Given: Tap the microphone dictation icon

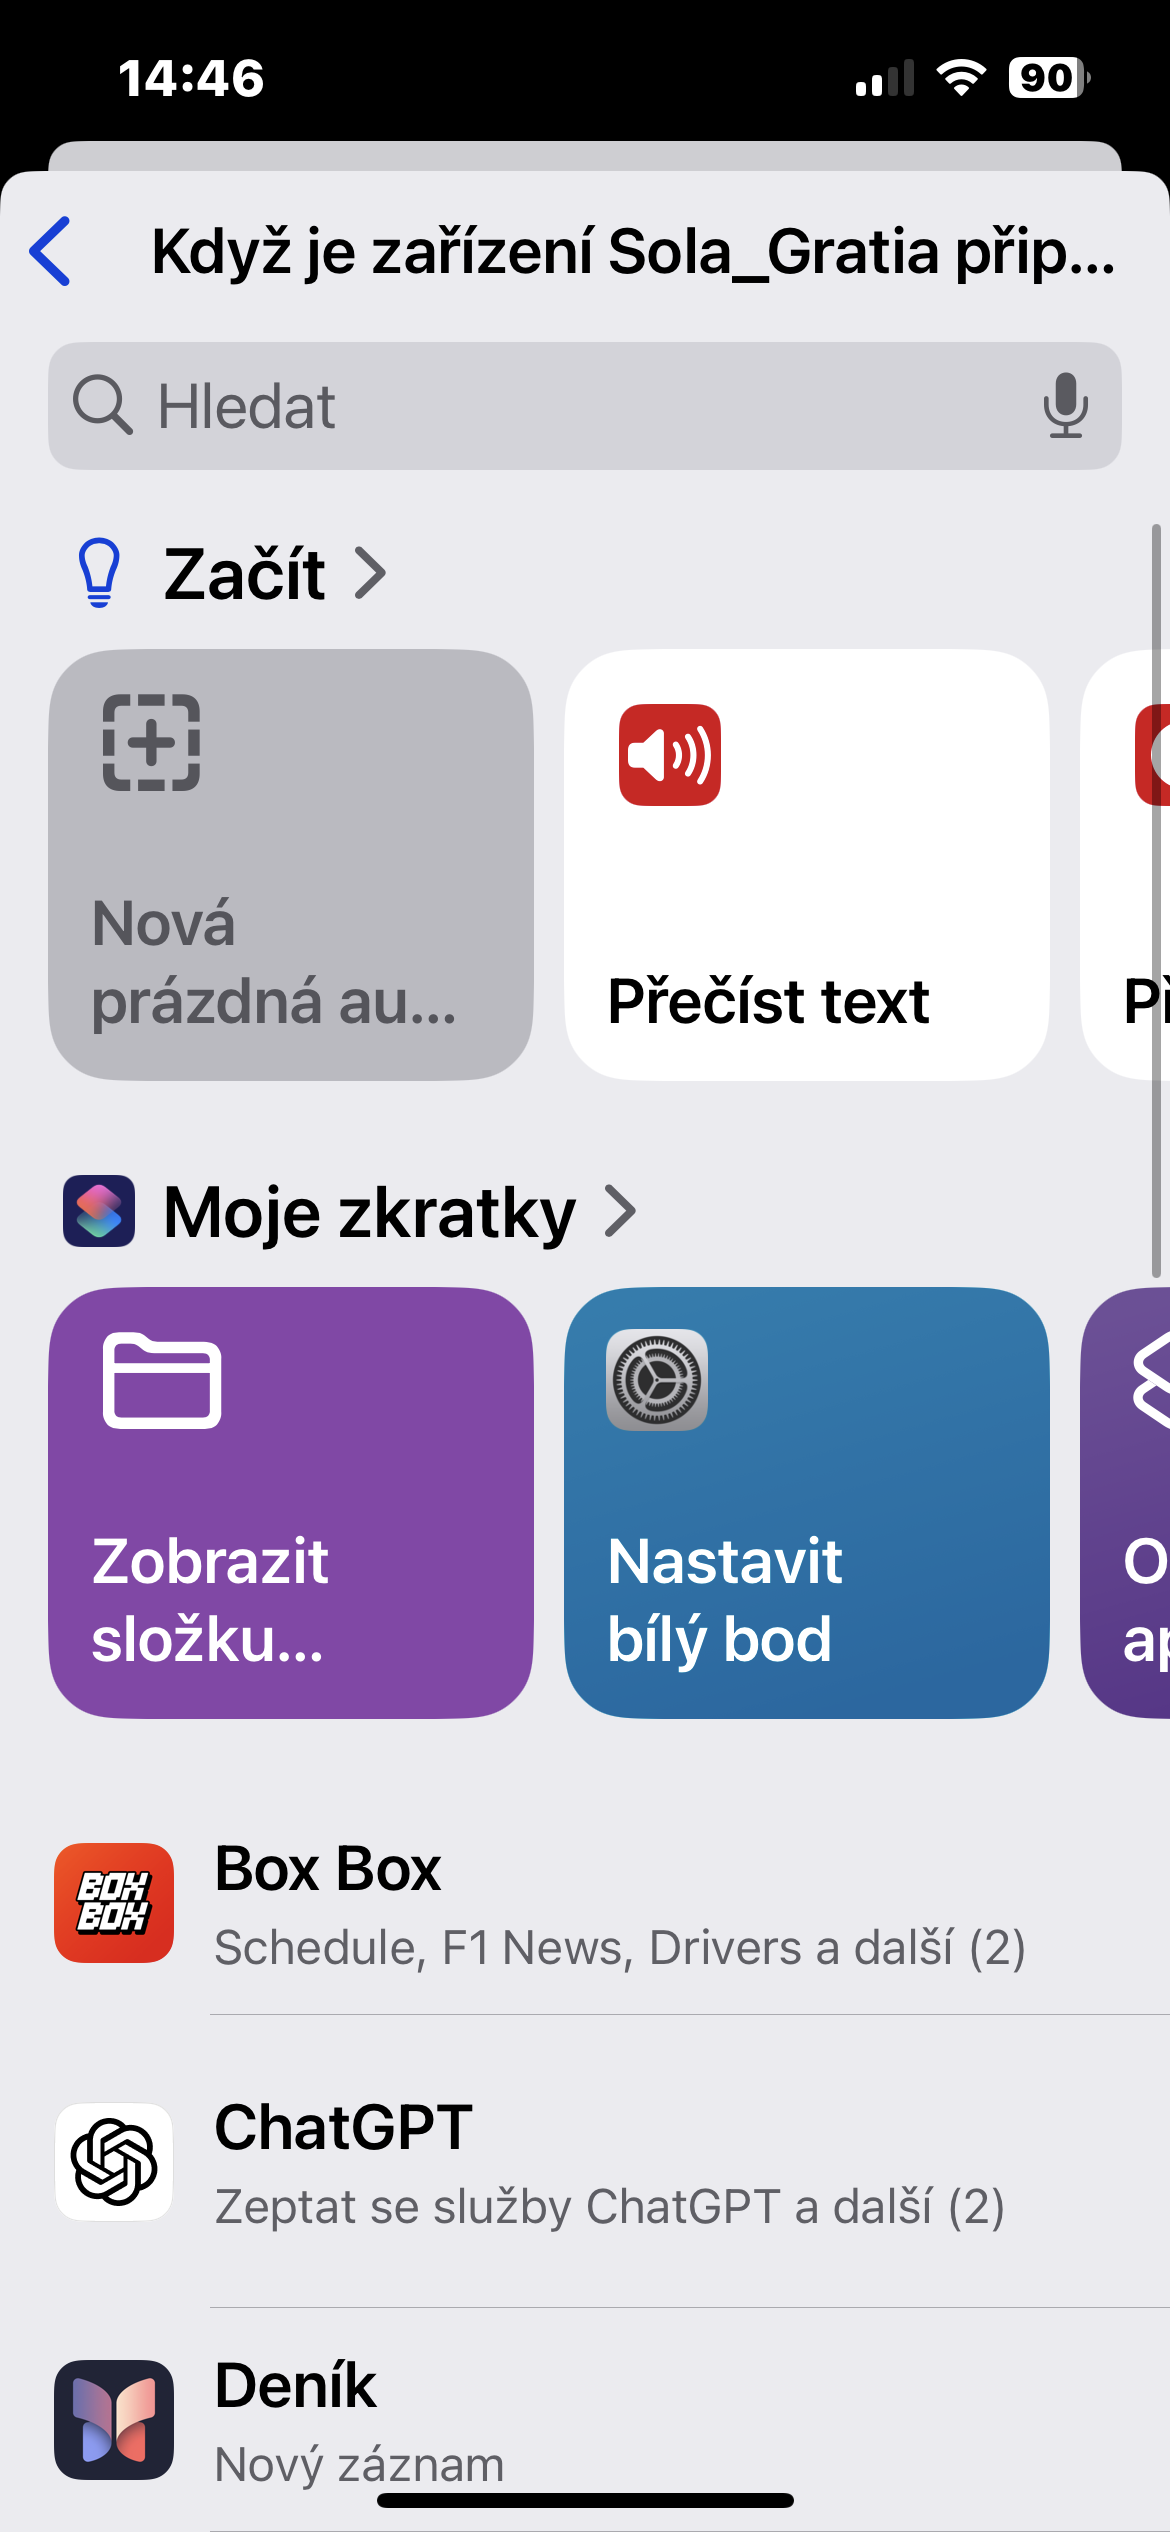Looking at the screenshot, I should (1066, 405).
